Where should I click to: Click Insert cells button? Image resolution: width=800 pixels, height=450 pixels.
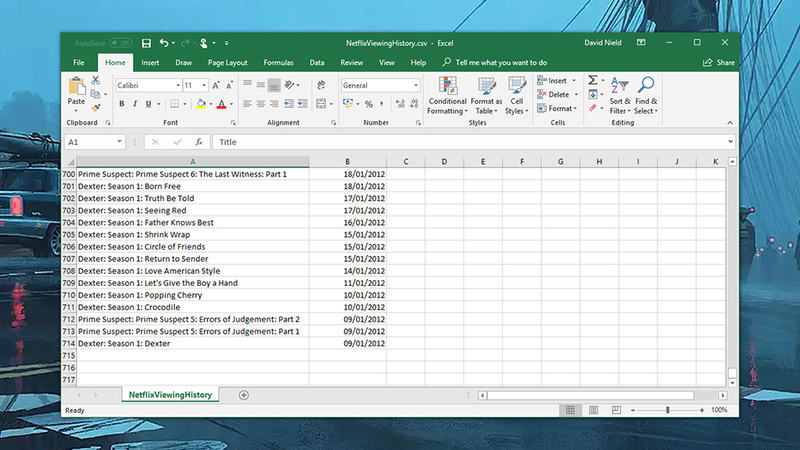557,81
